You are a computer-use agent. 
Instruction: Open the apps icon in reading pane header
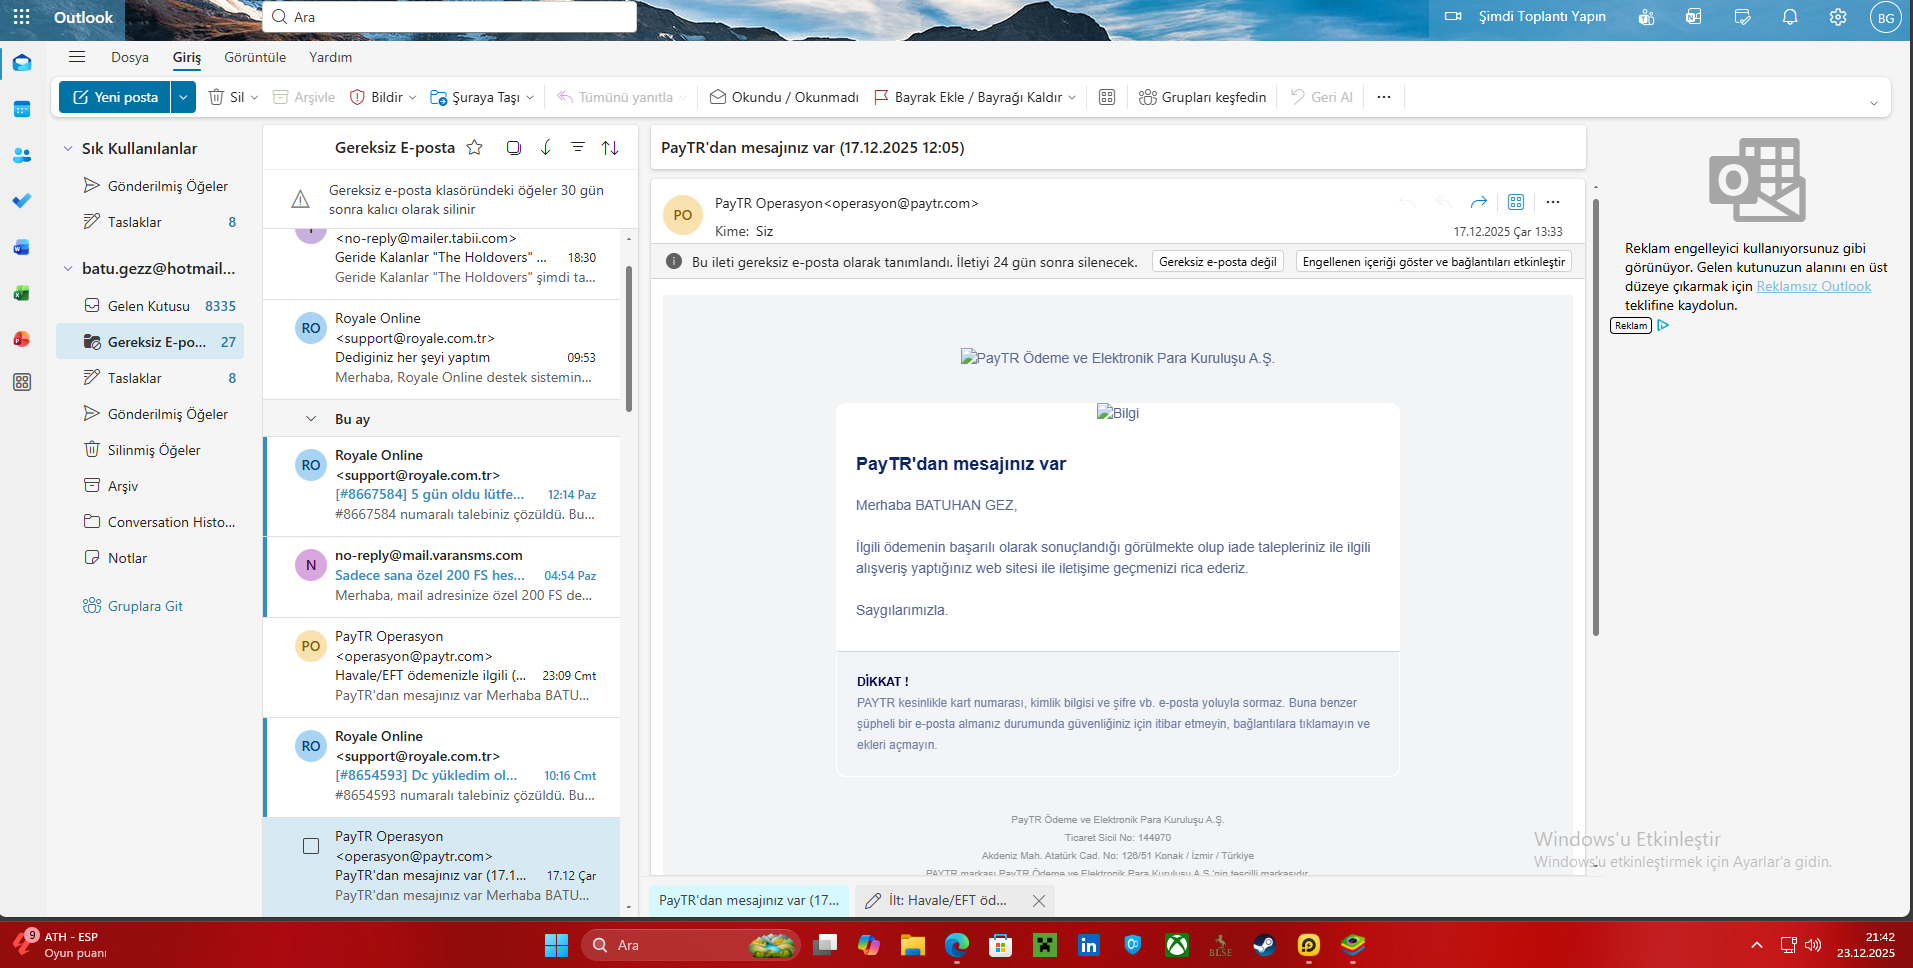coord(1516,202)
